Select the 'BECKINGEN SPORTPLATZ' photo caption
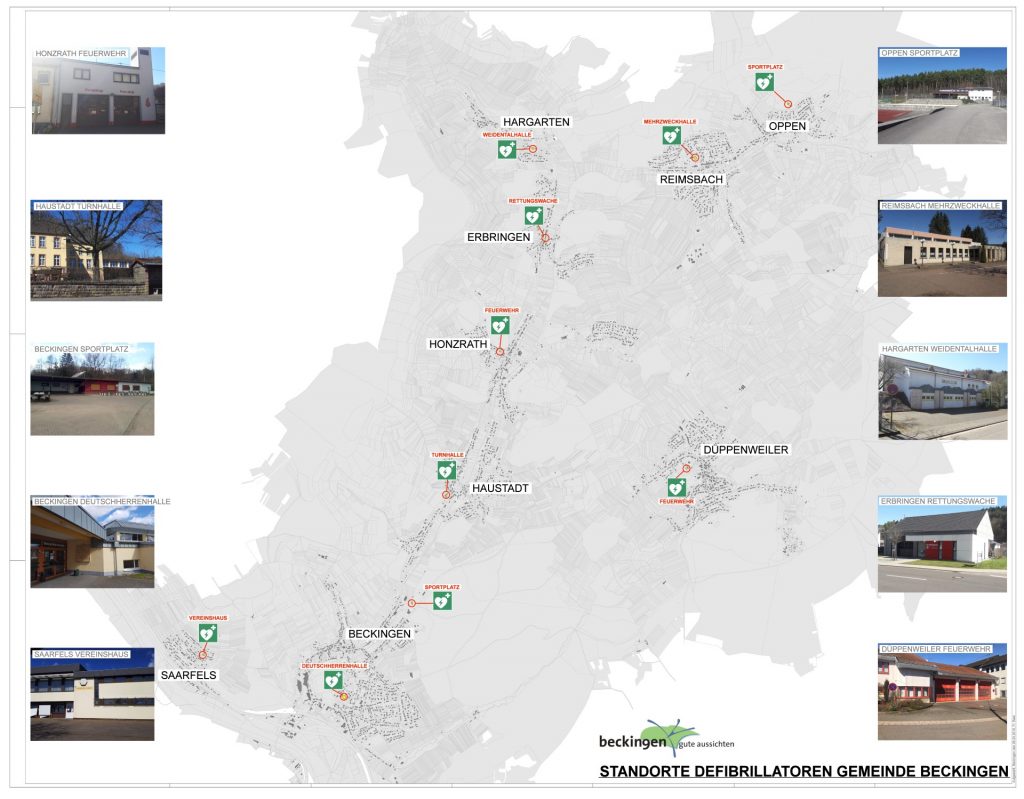Viewport: 1024px width, 799px height. [x=82, y=349]
